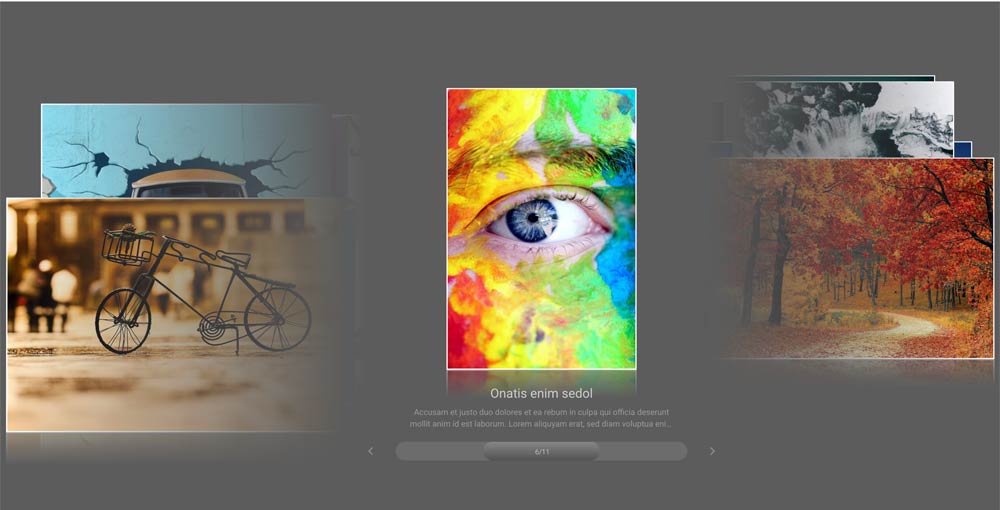This screenshot has height=510, width=1000.
Task: Click the slider track right of the handle
Action: [x=643, y=451]
